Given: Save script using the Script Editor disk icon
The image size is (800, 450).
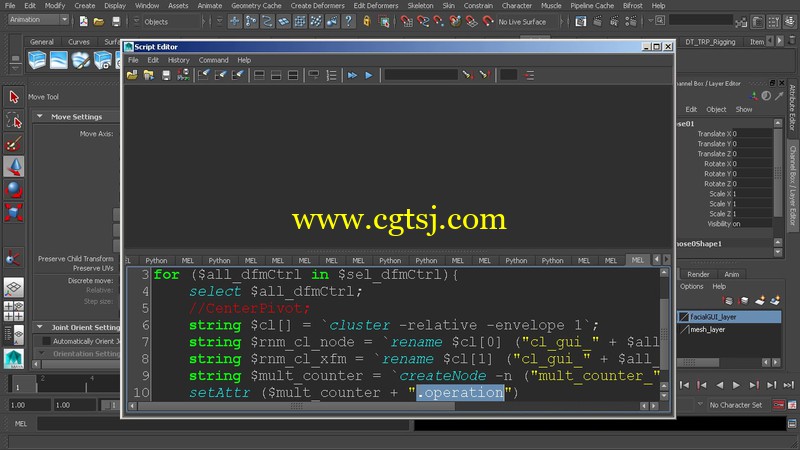Looking at the screenshot, I should point(166,76).
